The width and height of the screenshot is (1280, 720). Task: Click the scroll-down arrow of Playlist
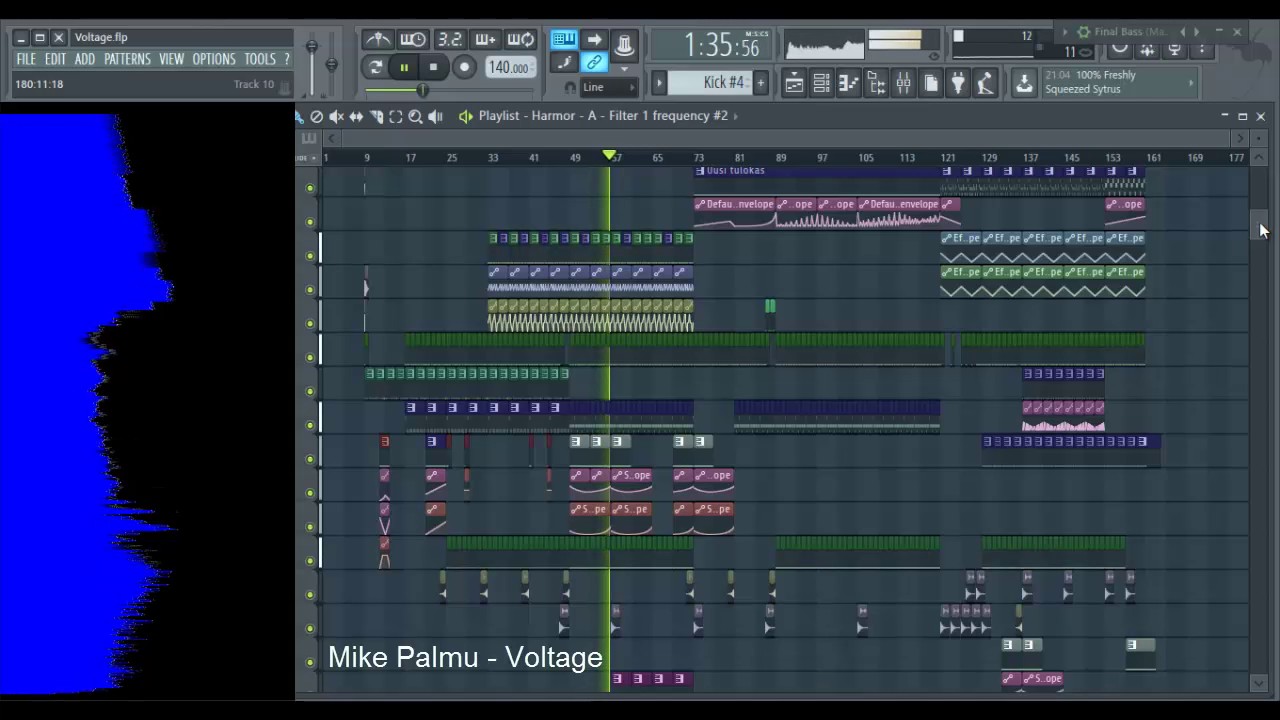pos(1259,682)
